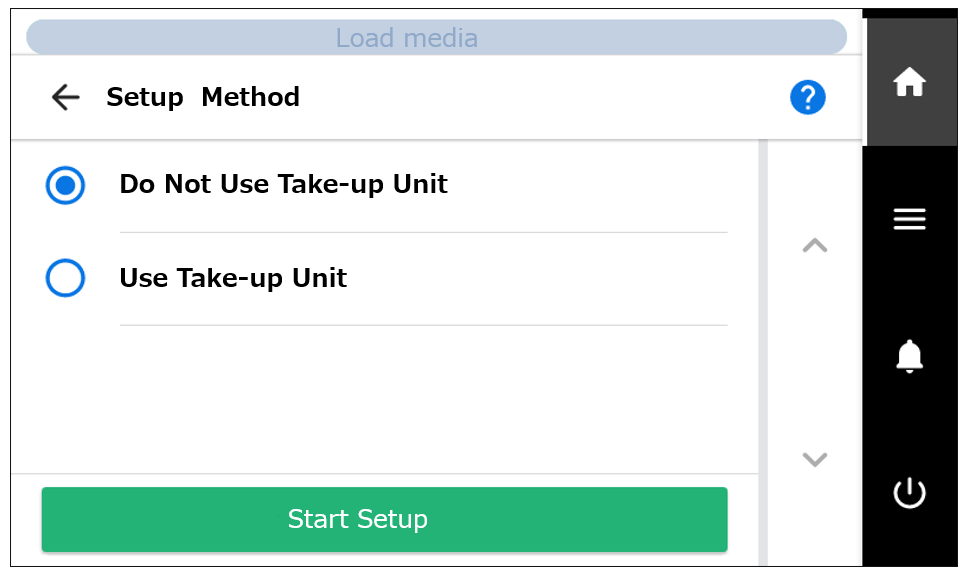Go to the Home screen icon

coord(909,82)
